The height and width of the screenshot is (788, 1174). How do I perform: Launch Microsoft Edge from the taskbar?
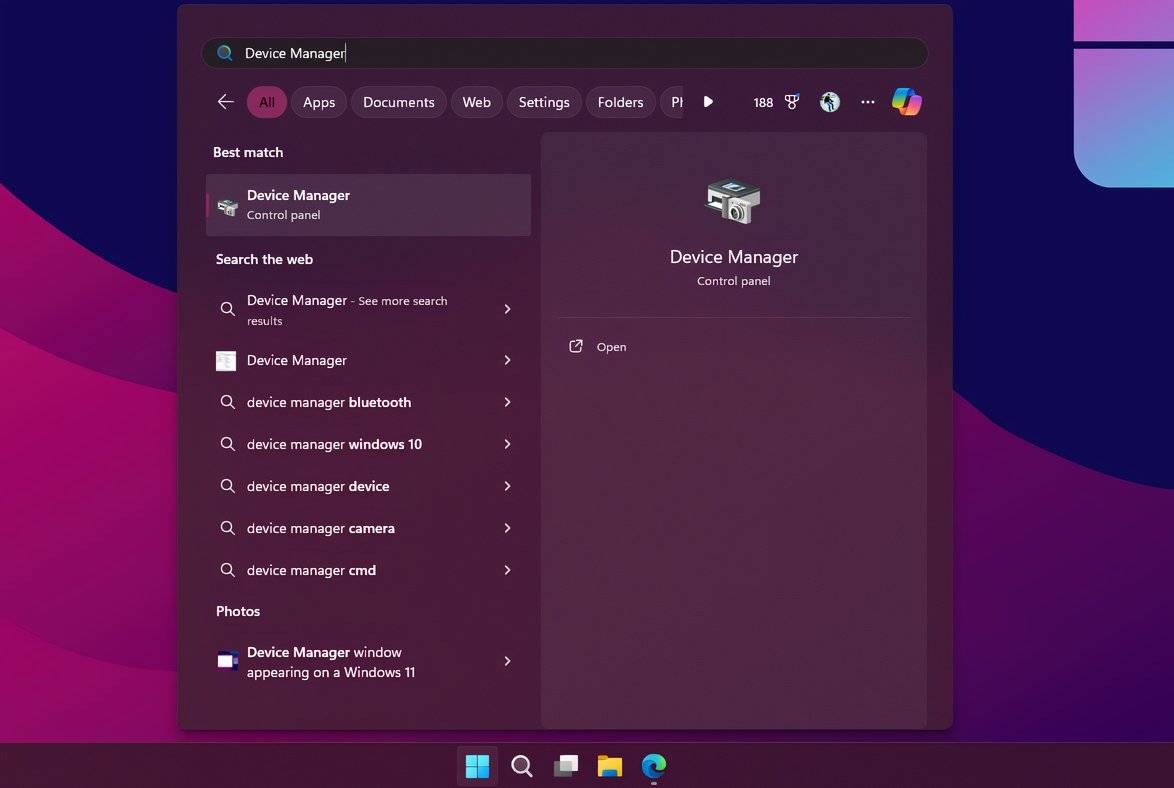coord(654,766)
